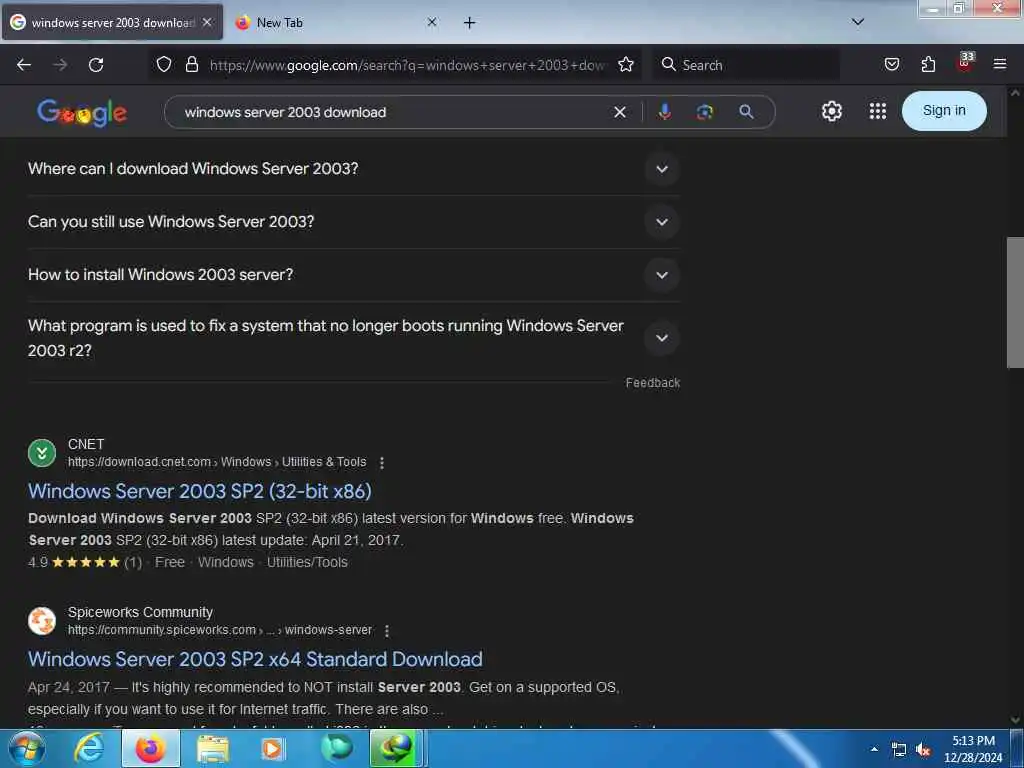The height and width of the screenshot is (768, 1024).
Task: Focus the Google search query field
Action: [392, 112]
